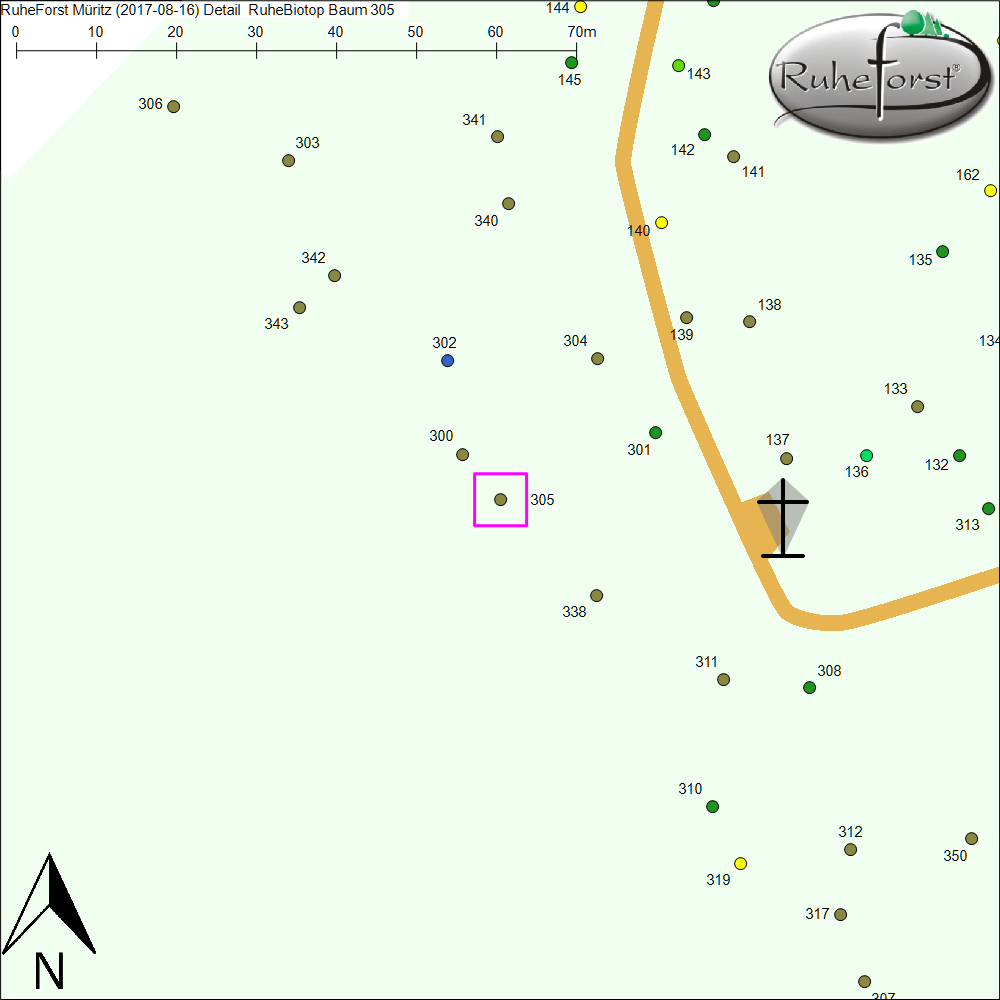Click green tree marker 310
1000x1000 pixels.
pyautogui.click(x=712, y=806)
